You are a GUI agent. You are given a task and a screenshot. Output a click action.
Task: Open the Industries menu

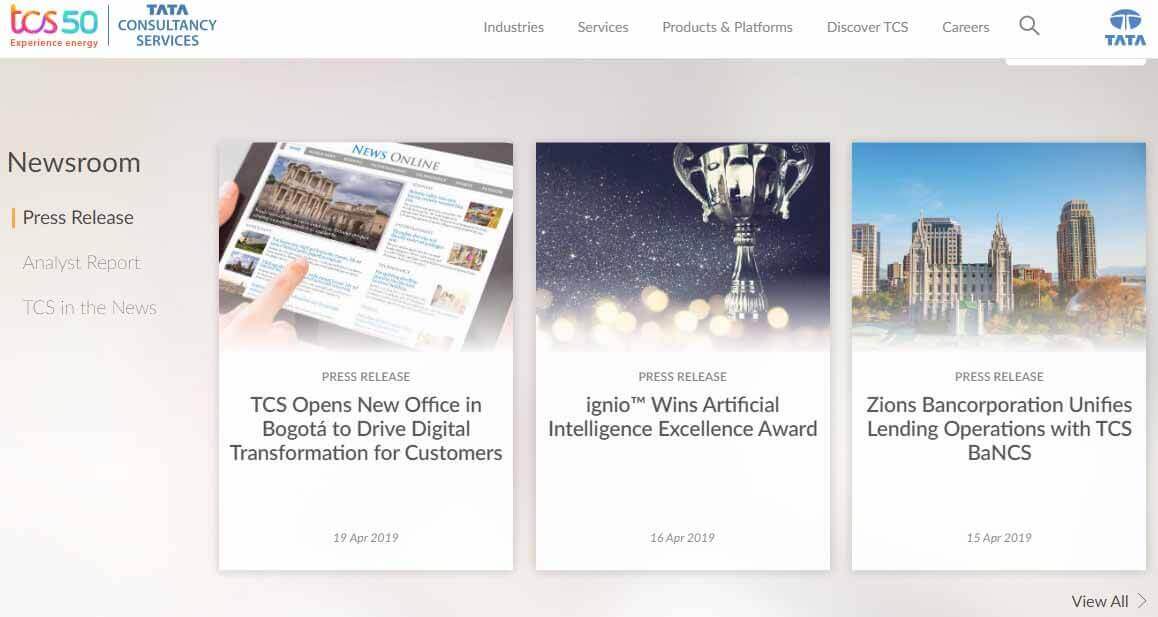[513, 27]
